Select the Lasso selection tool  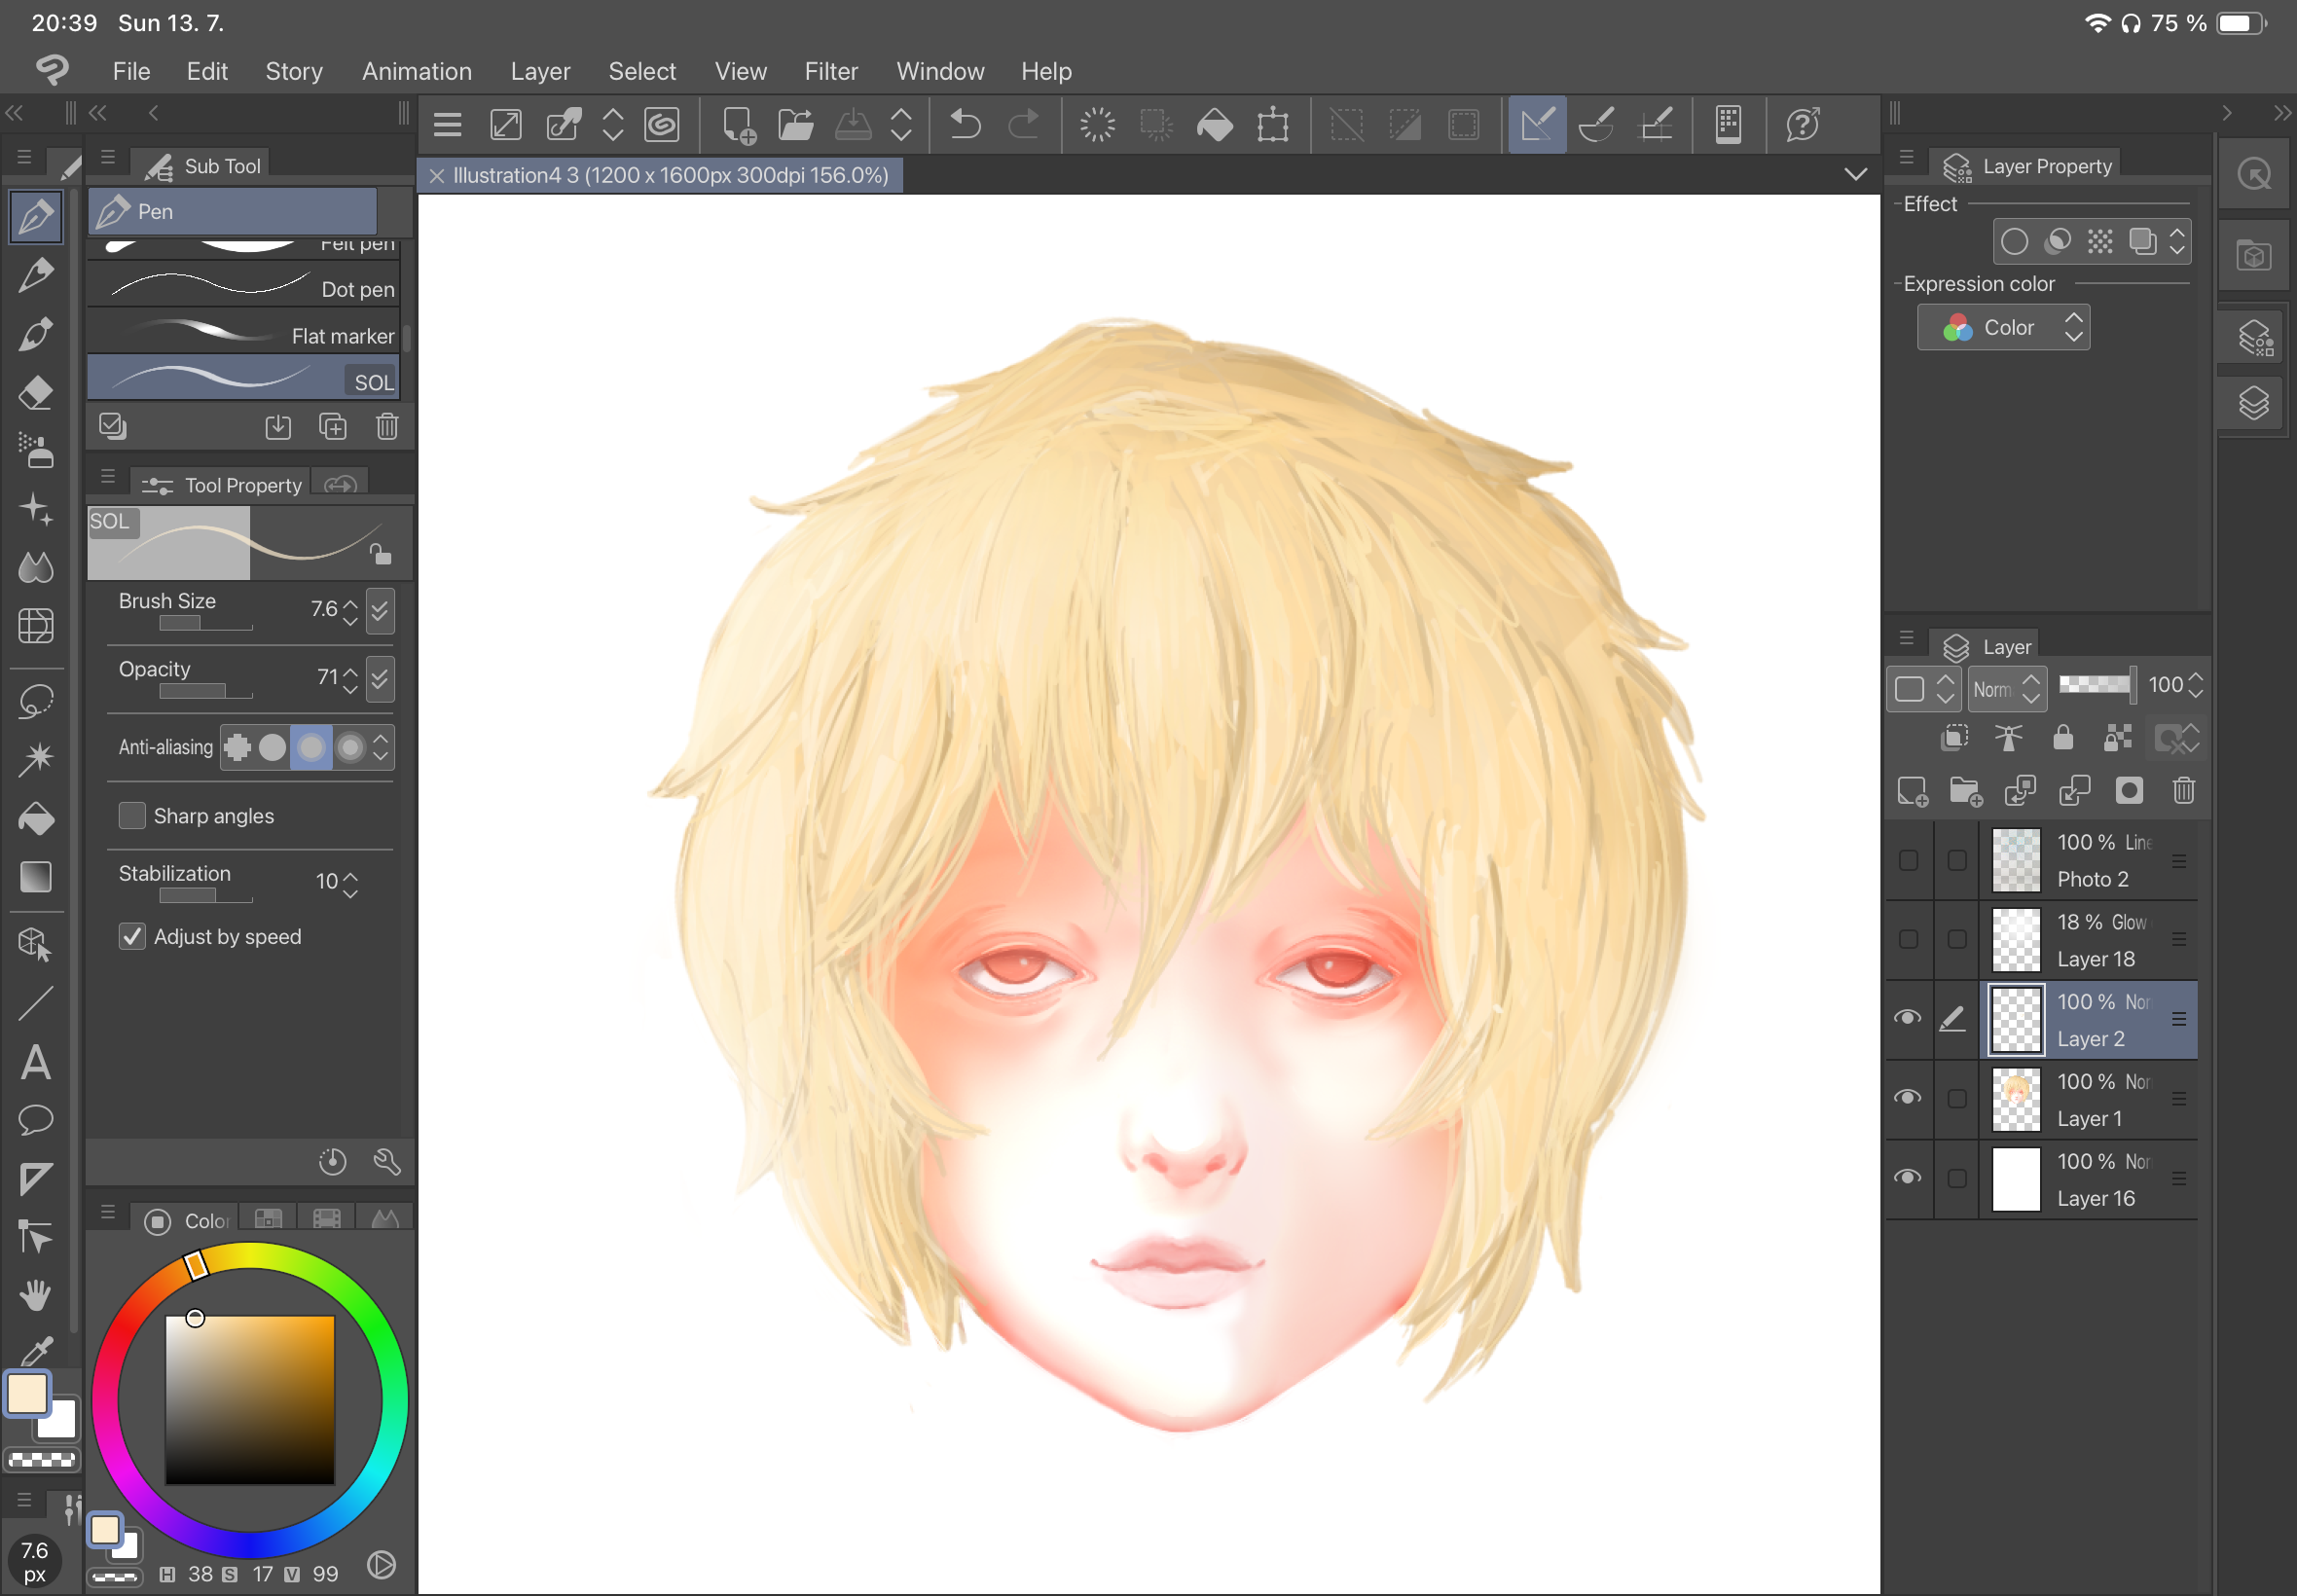point(36,701)
